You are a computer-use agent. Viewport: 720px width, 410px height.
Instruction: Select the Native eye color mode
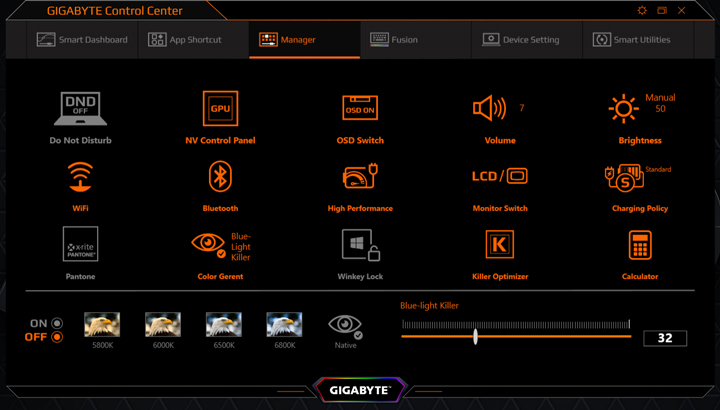(345, 326)
